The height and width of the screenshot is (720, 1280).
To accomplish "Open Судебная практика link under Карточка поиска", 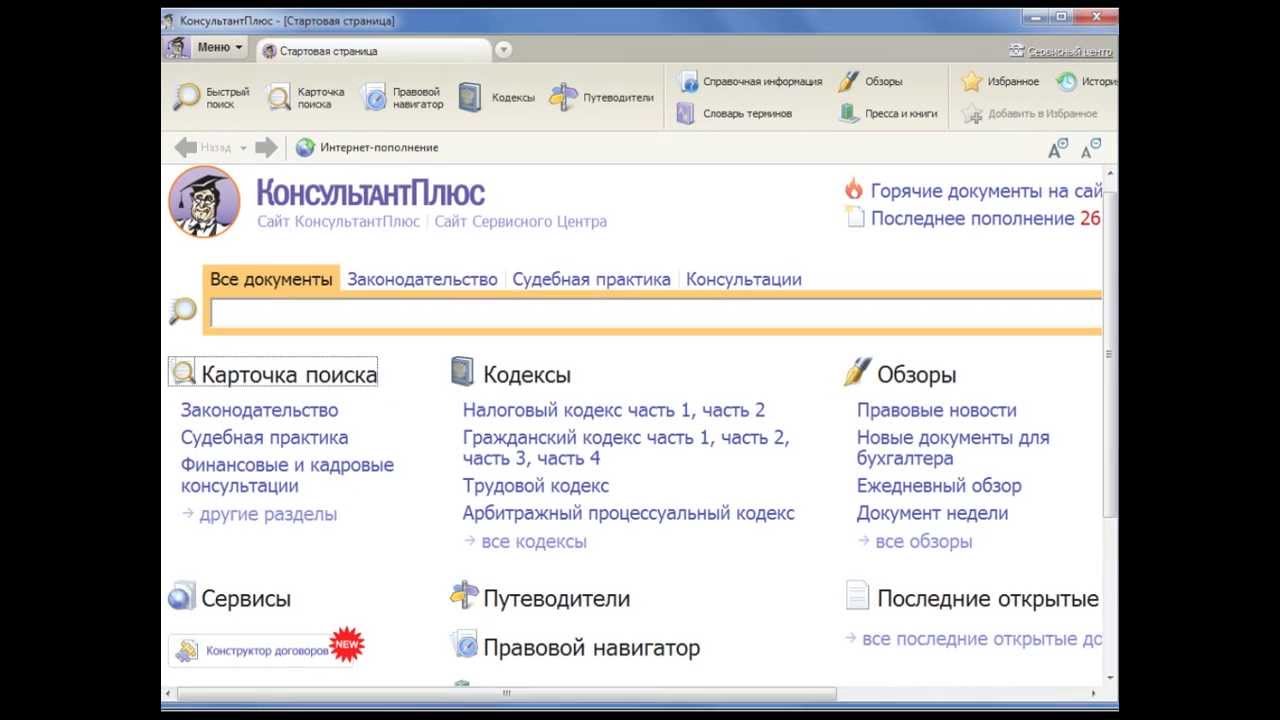I will pos(264,437).
